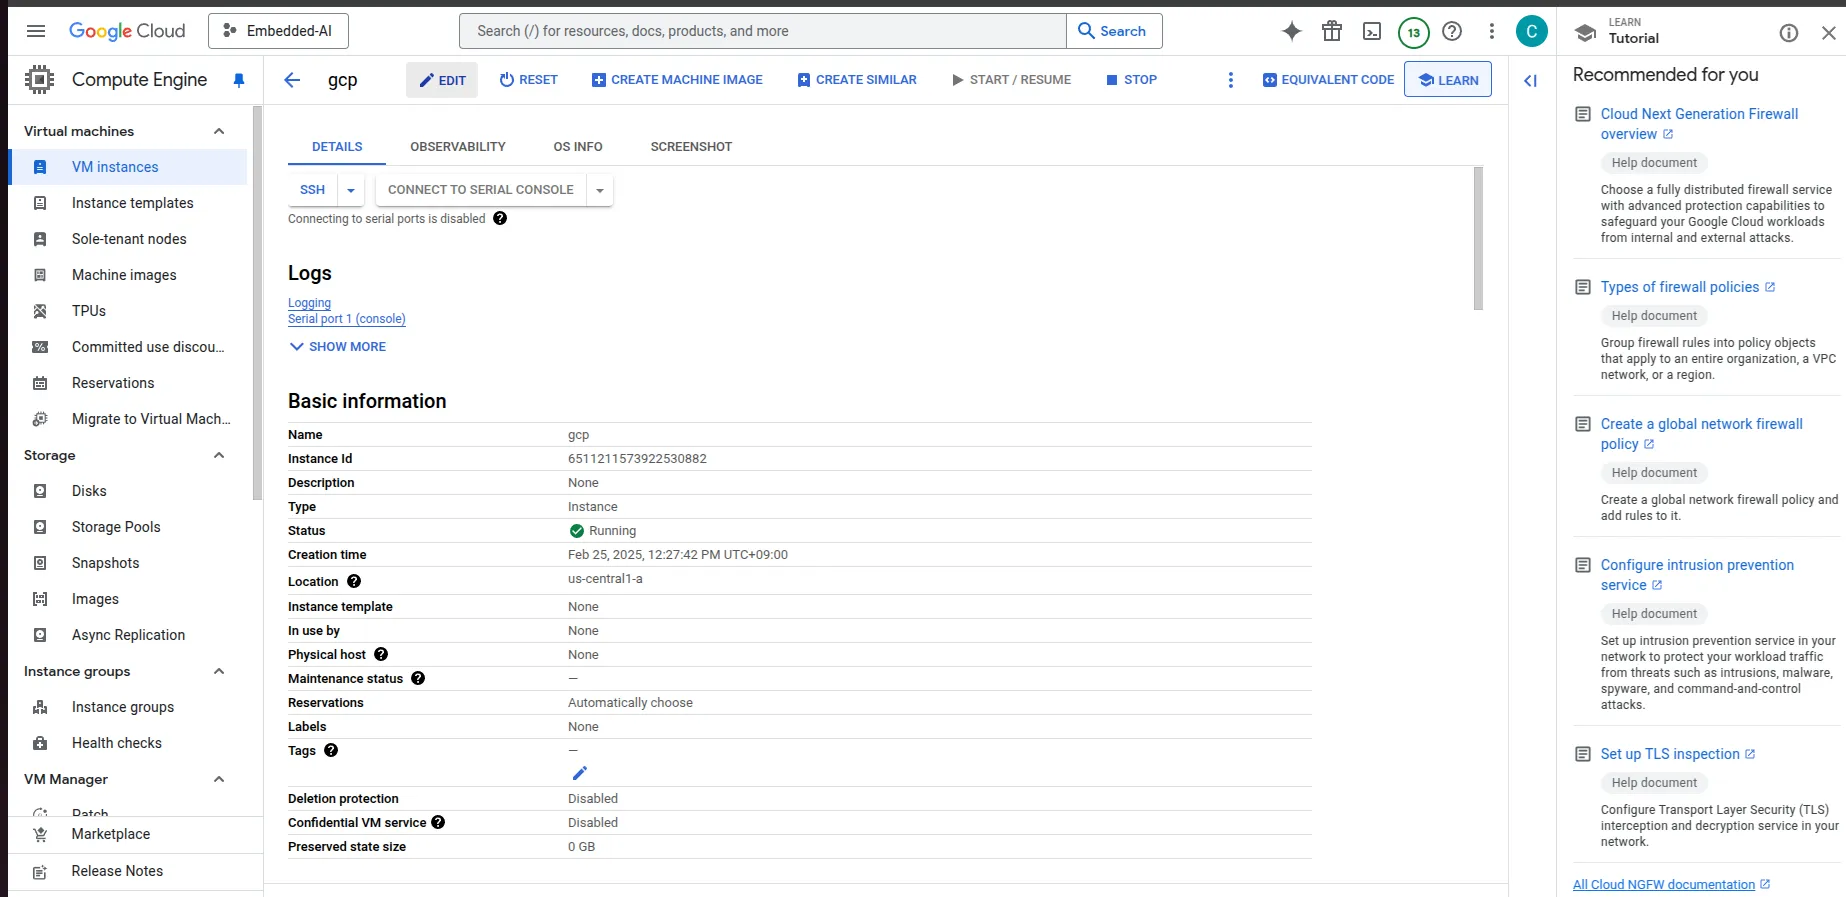
Task: Click the RESET button
Action: click(x=528, y=80)
